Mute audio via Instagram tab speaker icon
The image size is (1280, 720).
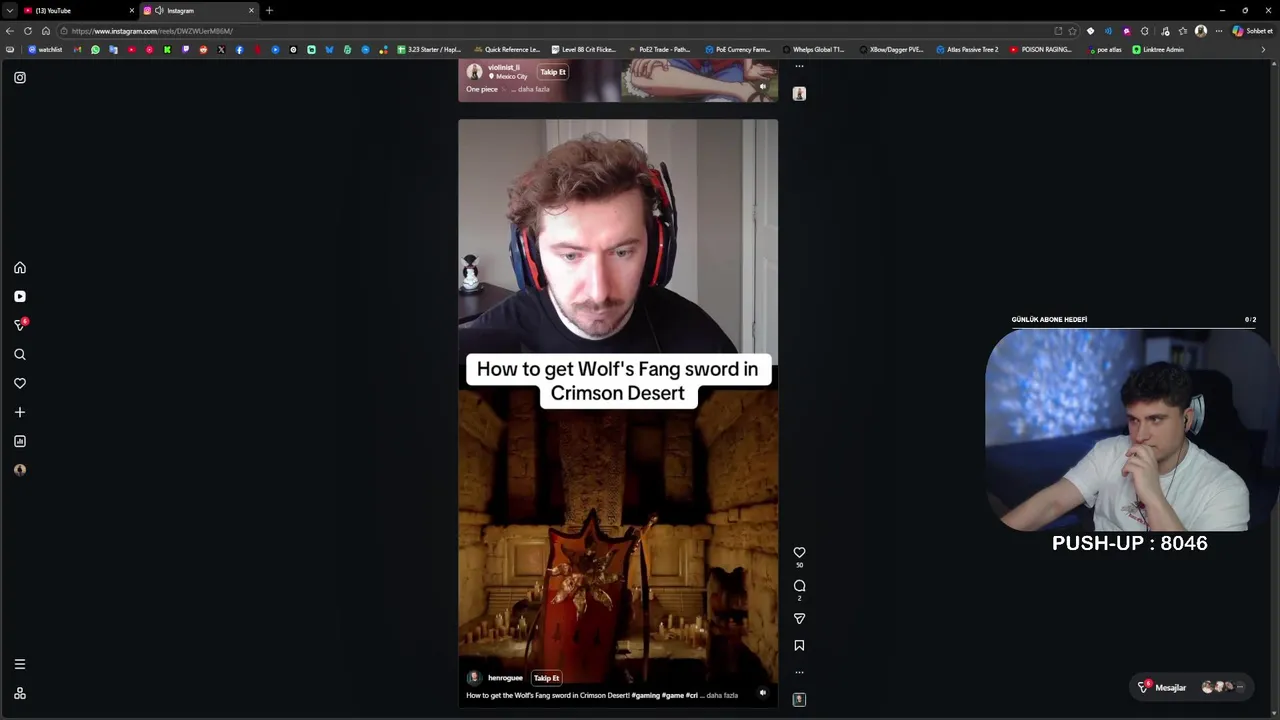159,11
